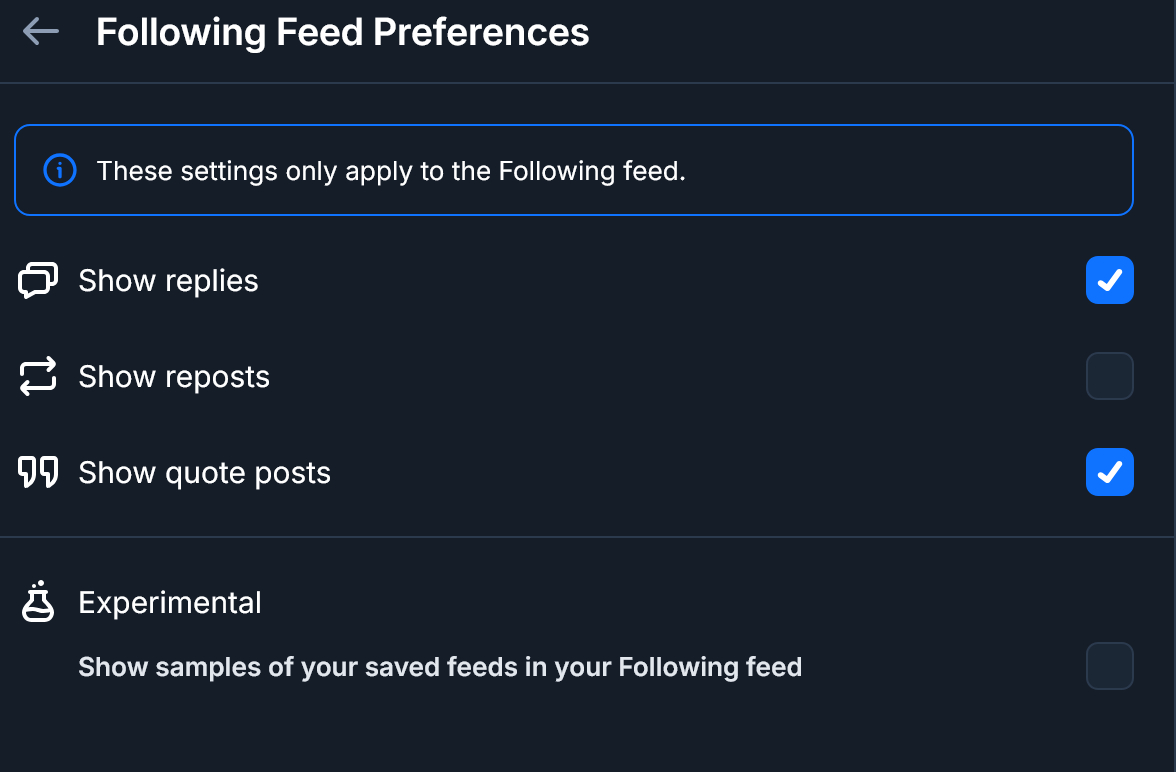
Task: Disable the Show replies checkbox
Action: [1109, 281]
